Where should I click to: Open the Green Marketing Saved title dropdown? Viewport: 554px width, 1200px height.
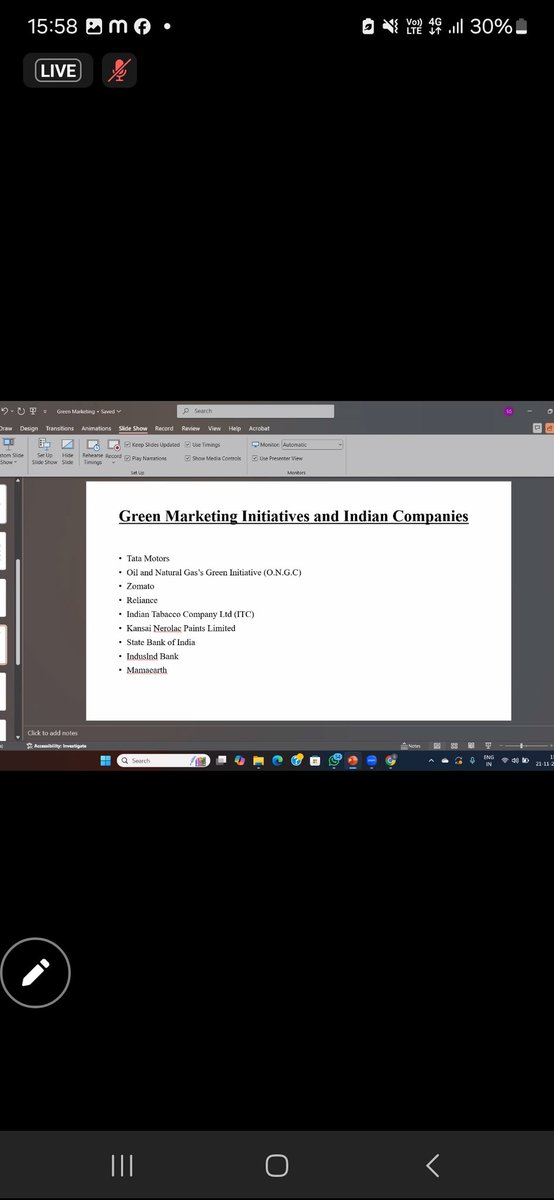[x=88, y=411]
